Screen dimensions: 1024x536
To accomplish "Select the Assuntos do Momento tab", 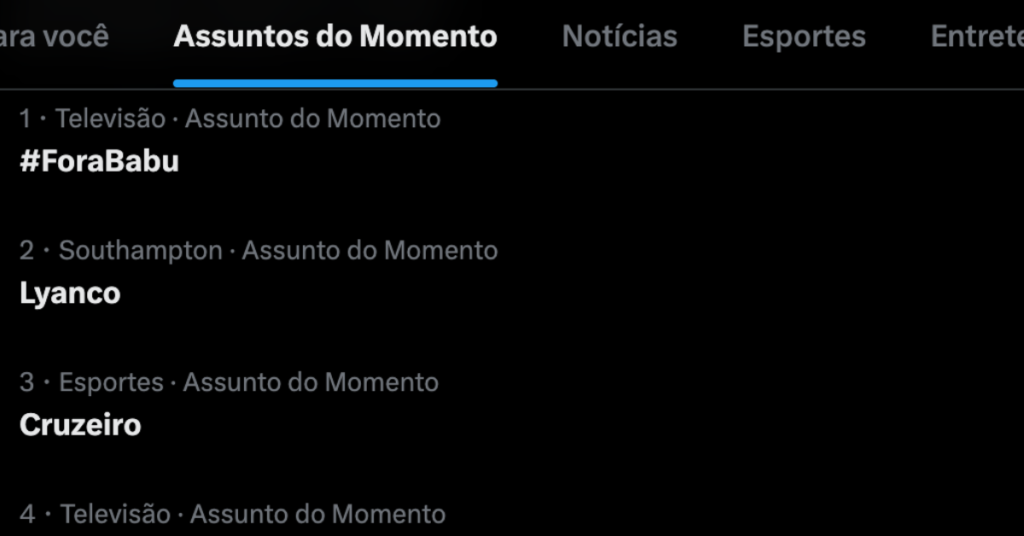I will tap(335, 37).
